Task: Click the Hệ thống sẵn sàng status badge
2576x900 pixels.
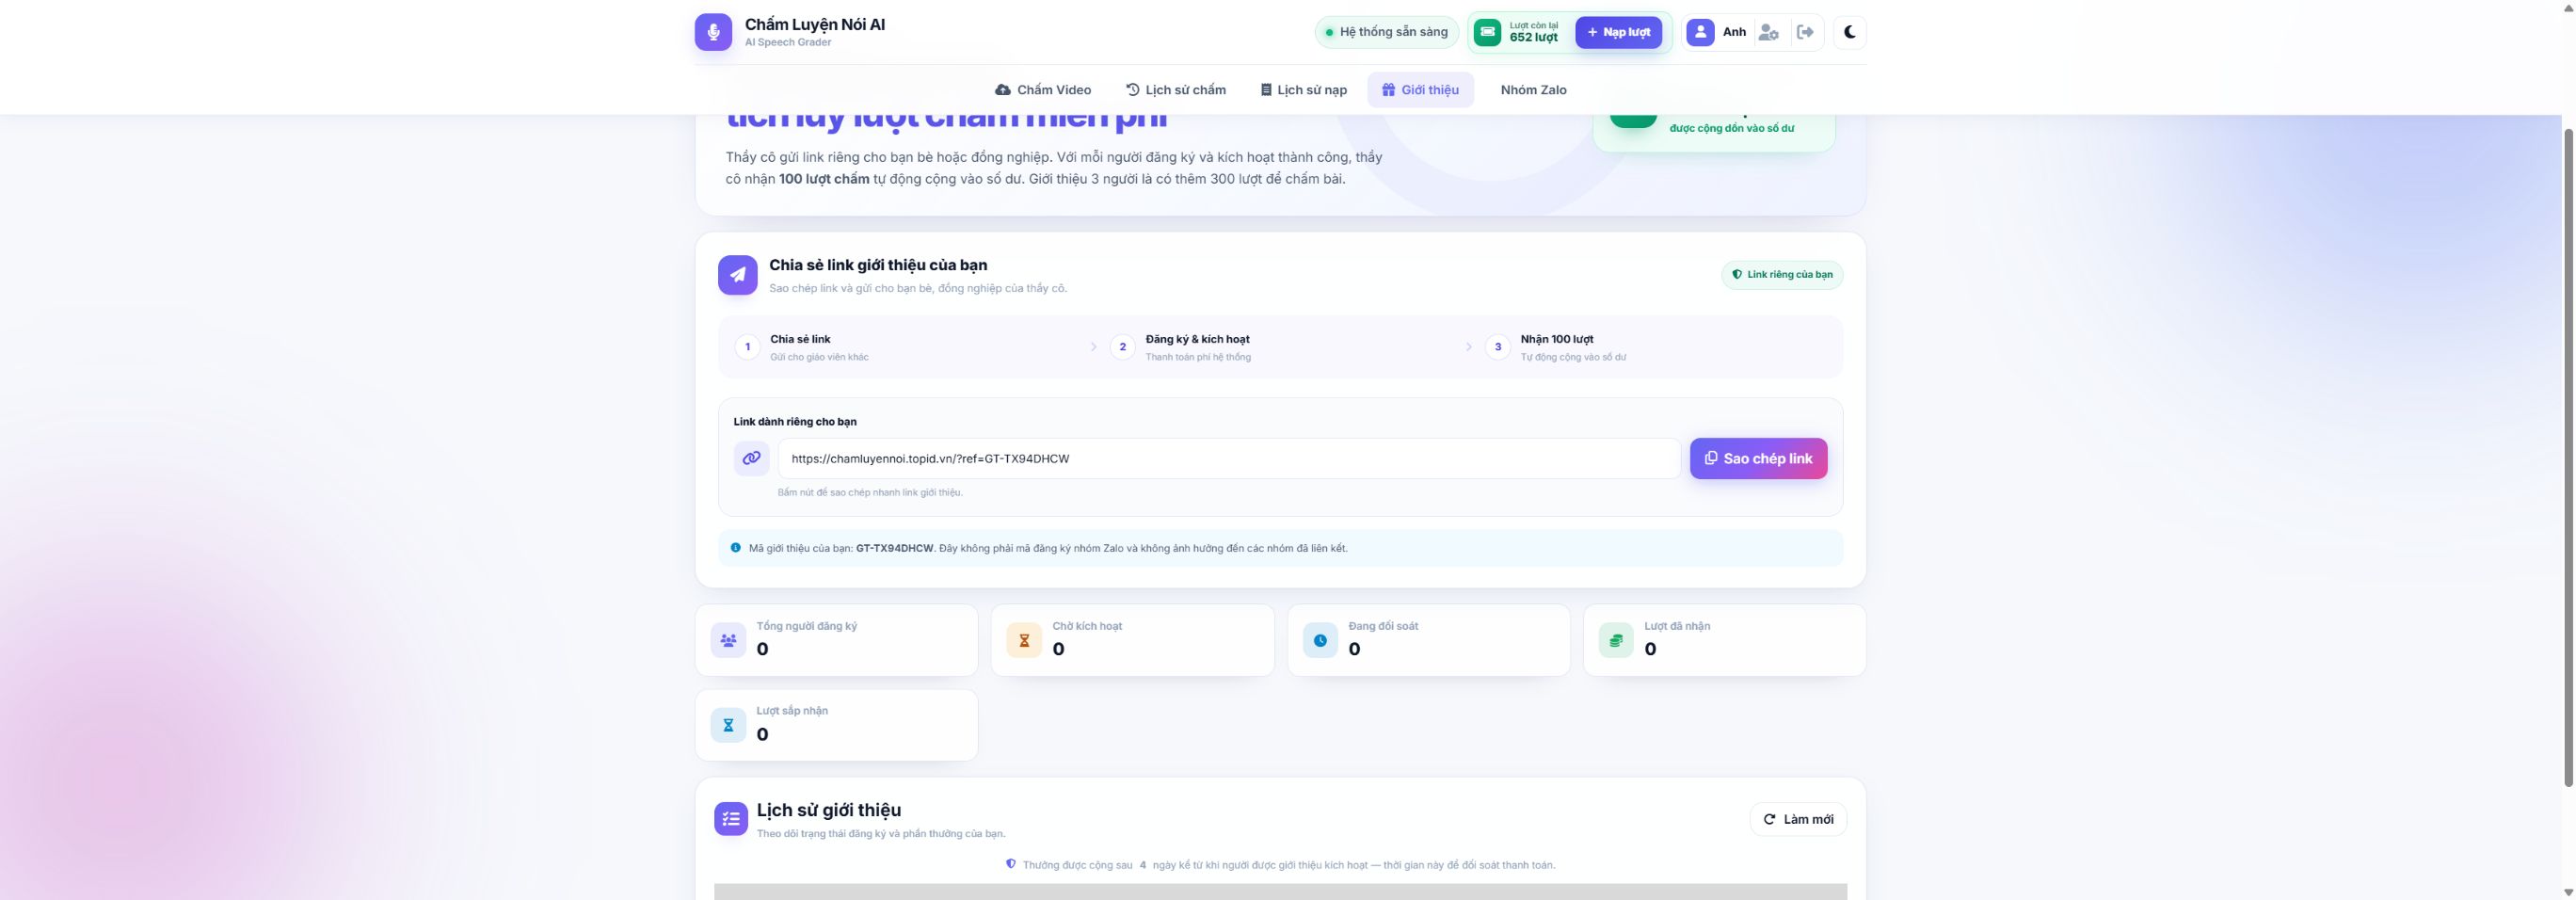Action: (1386, 32)
